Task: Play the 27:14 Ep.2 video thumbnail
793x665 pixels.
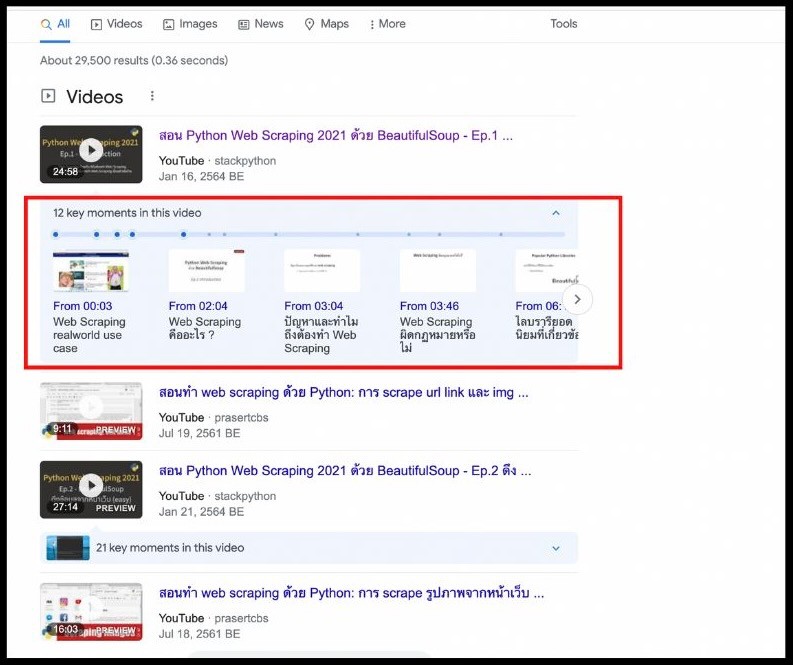Action: tap(91, 490)
